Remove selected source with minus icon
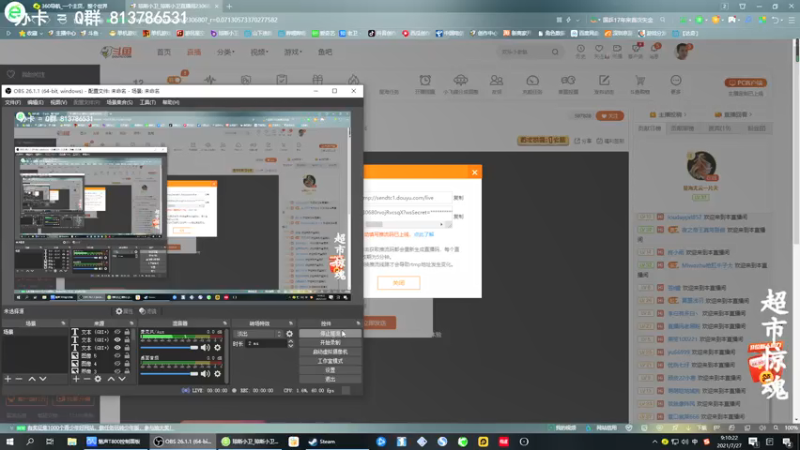Screen dimensions: 800x450 click(x=87, y=379)
